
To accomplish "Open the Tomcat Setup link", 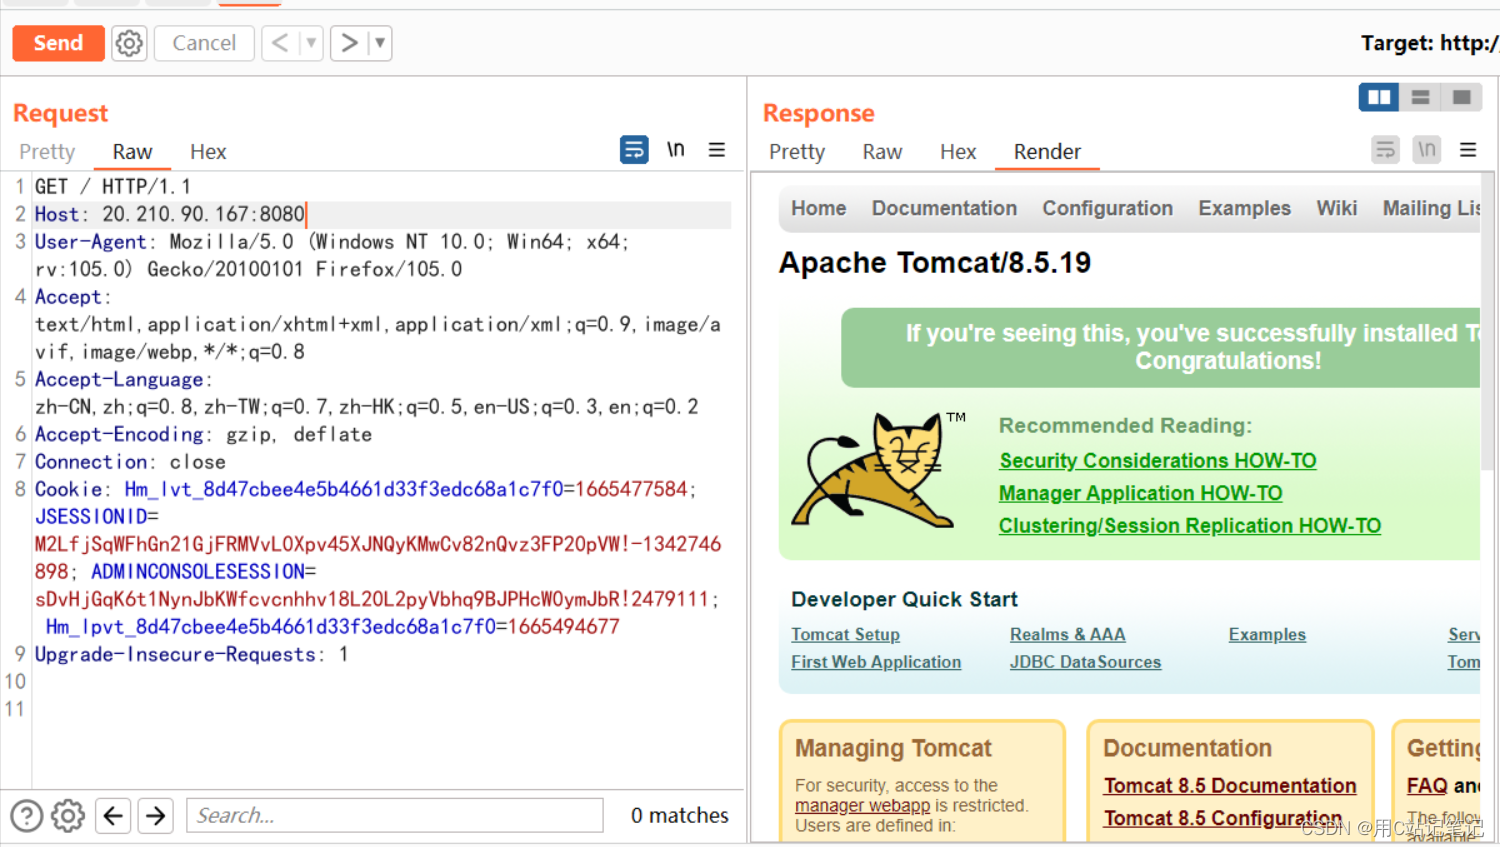I will tap(845, 635).
